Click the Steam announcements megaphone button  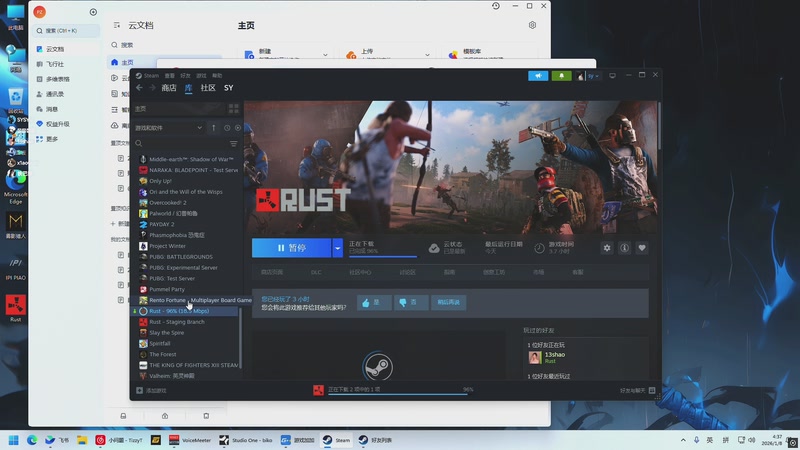(538, 76)
